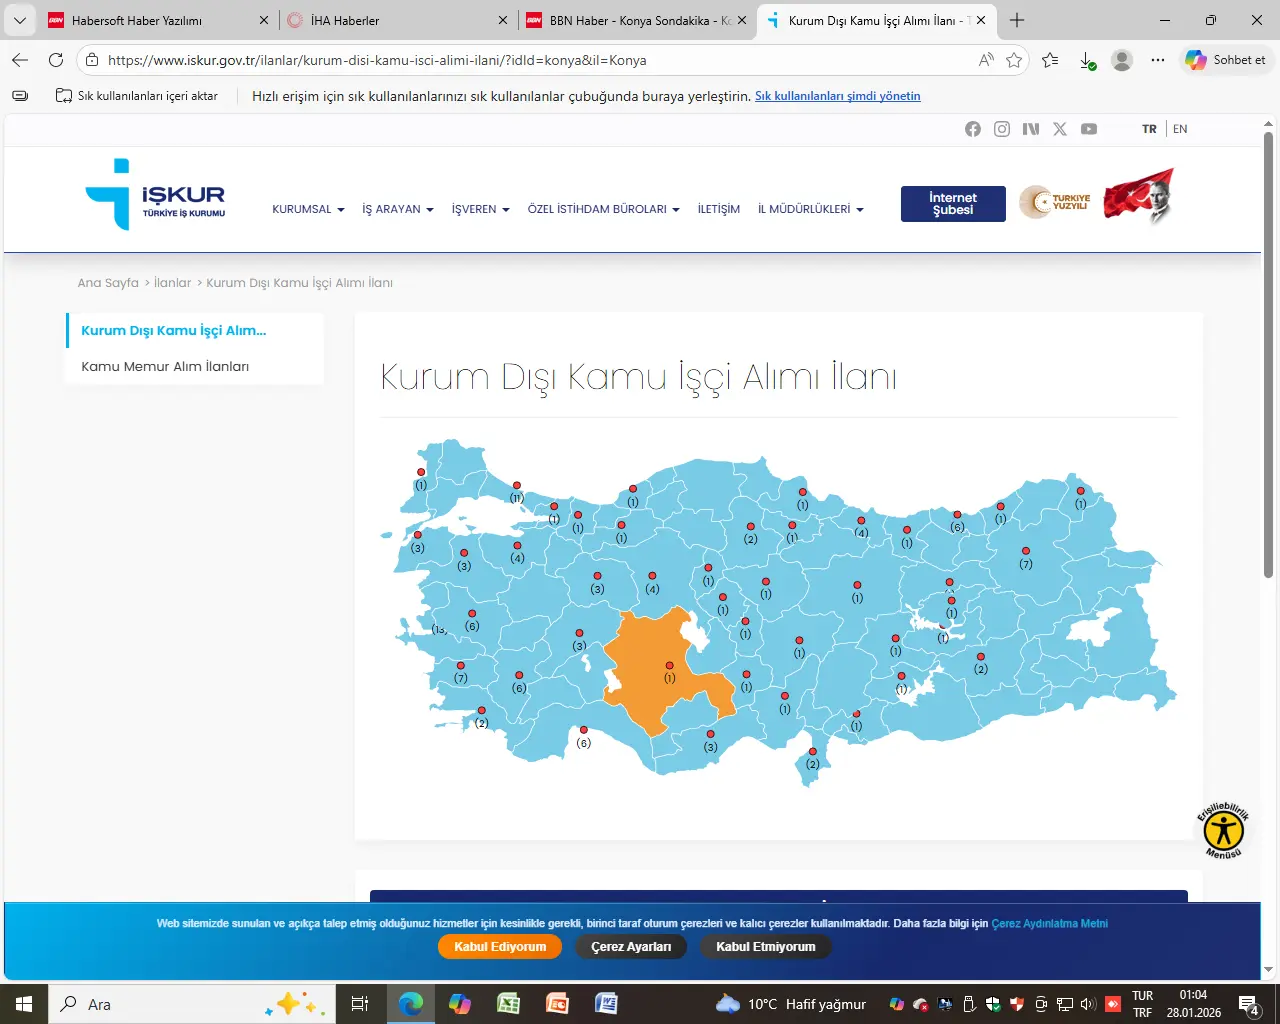Screen dimensions: 1280x1024
Task: Open İŞKUR Instagram icon link
Action: (1001, 129)
